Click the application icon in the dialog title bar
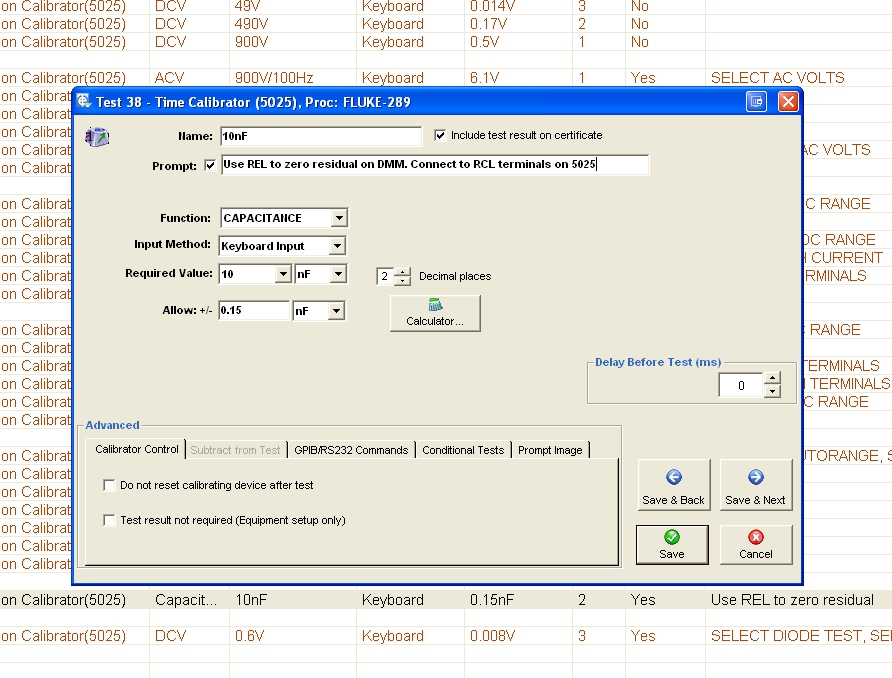 tap(84, 102)
